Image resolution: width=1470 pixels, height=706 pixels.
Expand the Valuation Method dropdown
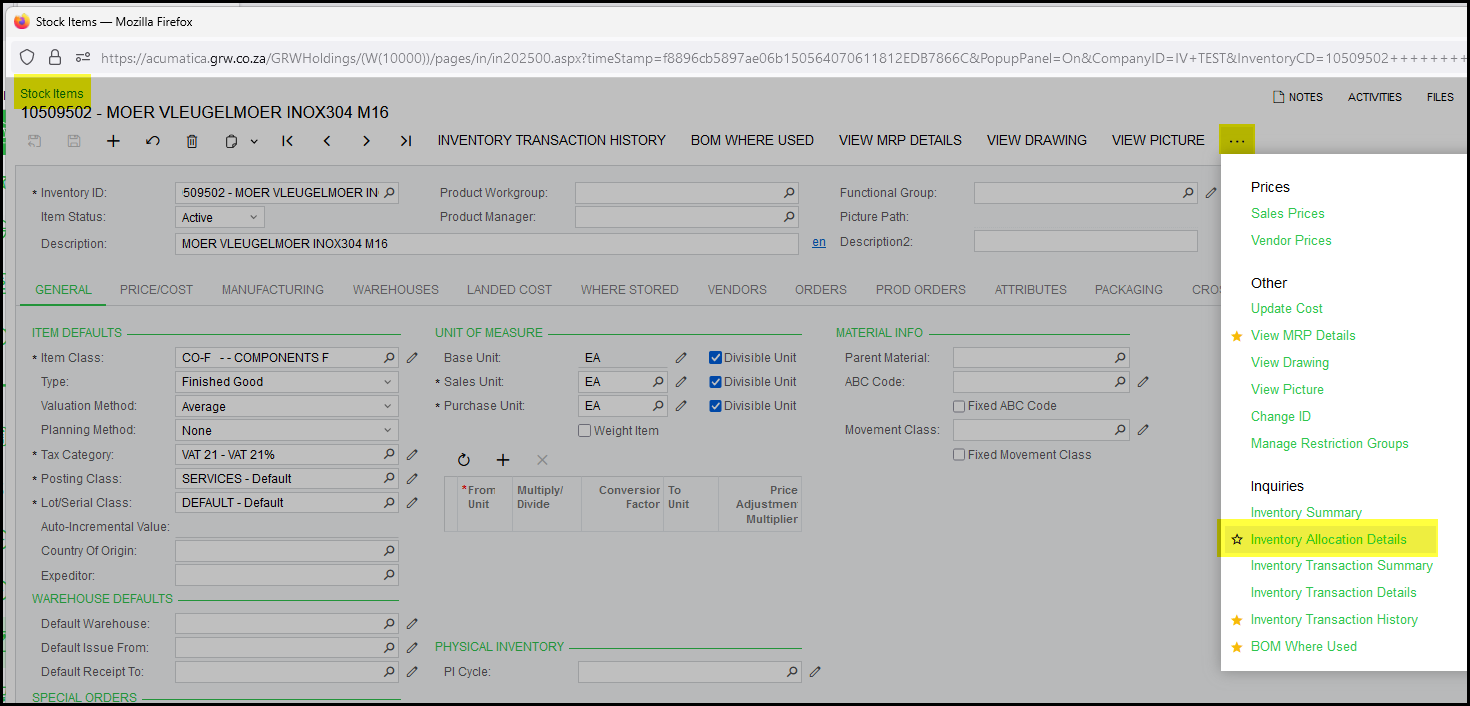tap(286, 407)
